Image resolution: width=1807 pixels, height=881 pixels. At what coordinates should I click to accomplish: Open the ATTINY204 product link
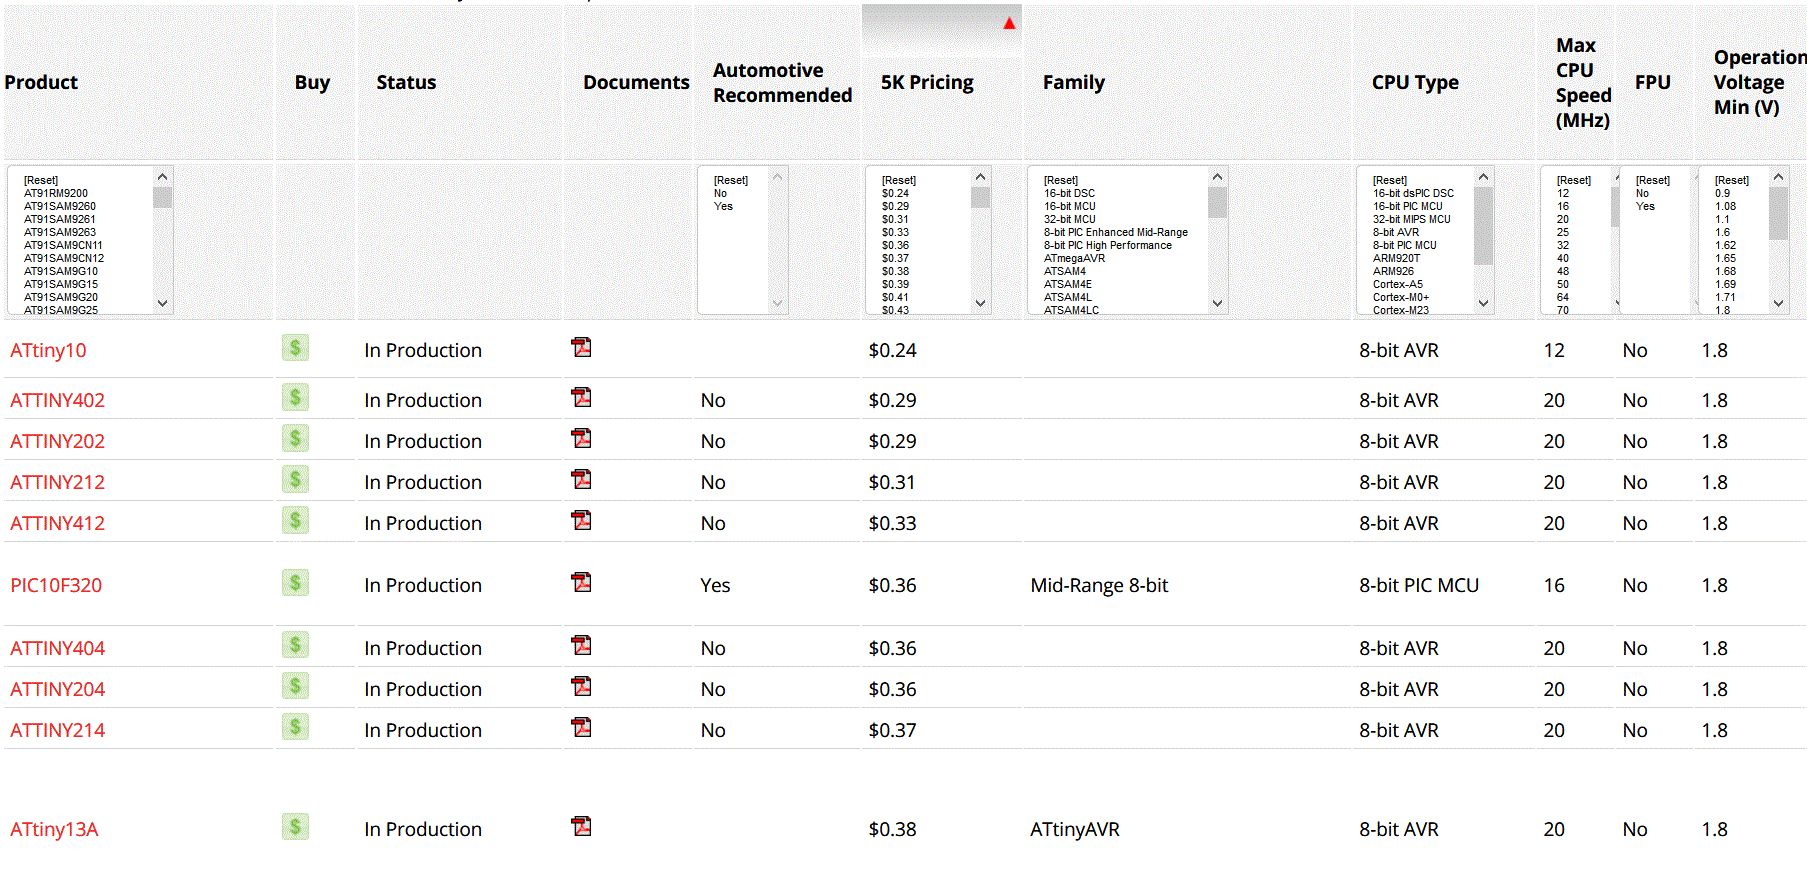coord(57,689)
